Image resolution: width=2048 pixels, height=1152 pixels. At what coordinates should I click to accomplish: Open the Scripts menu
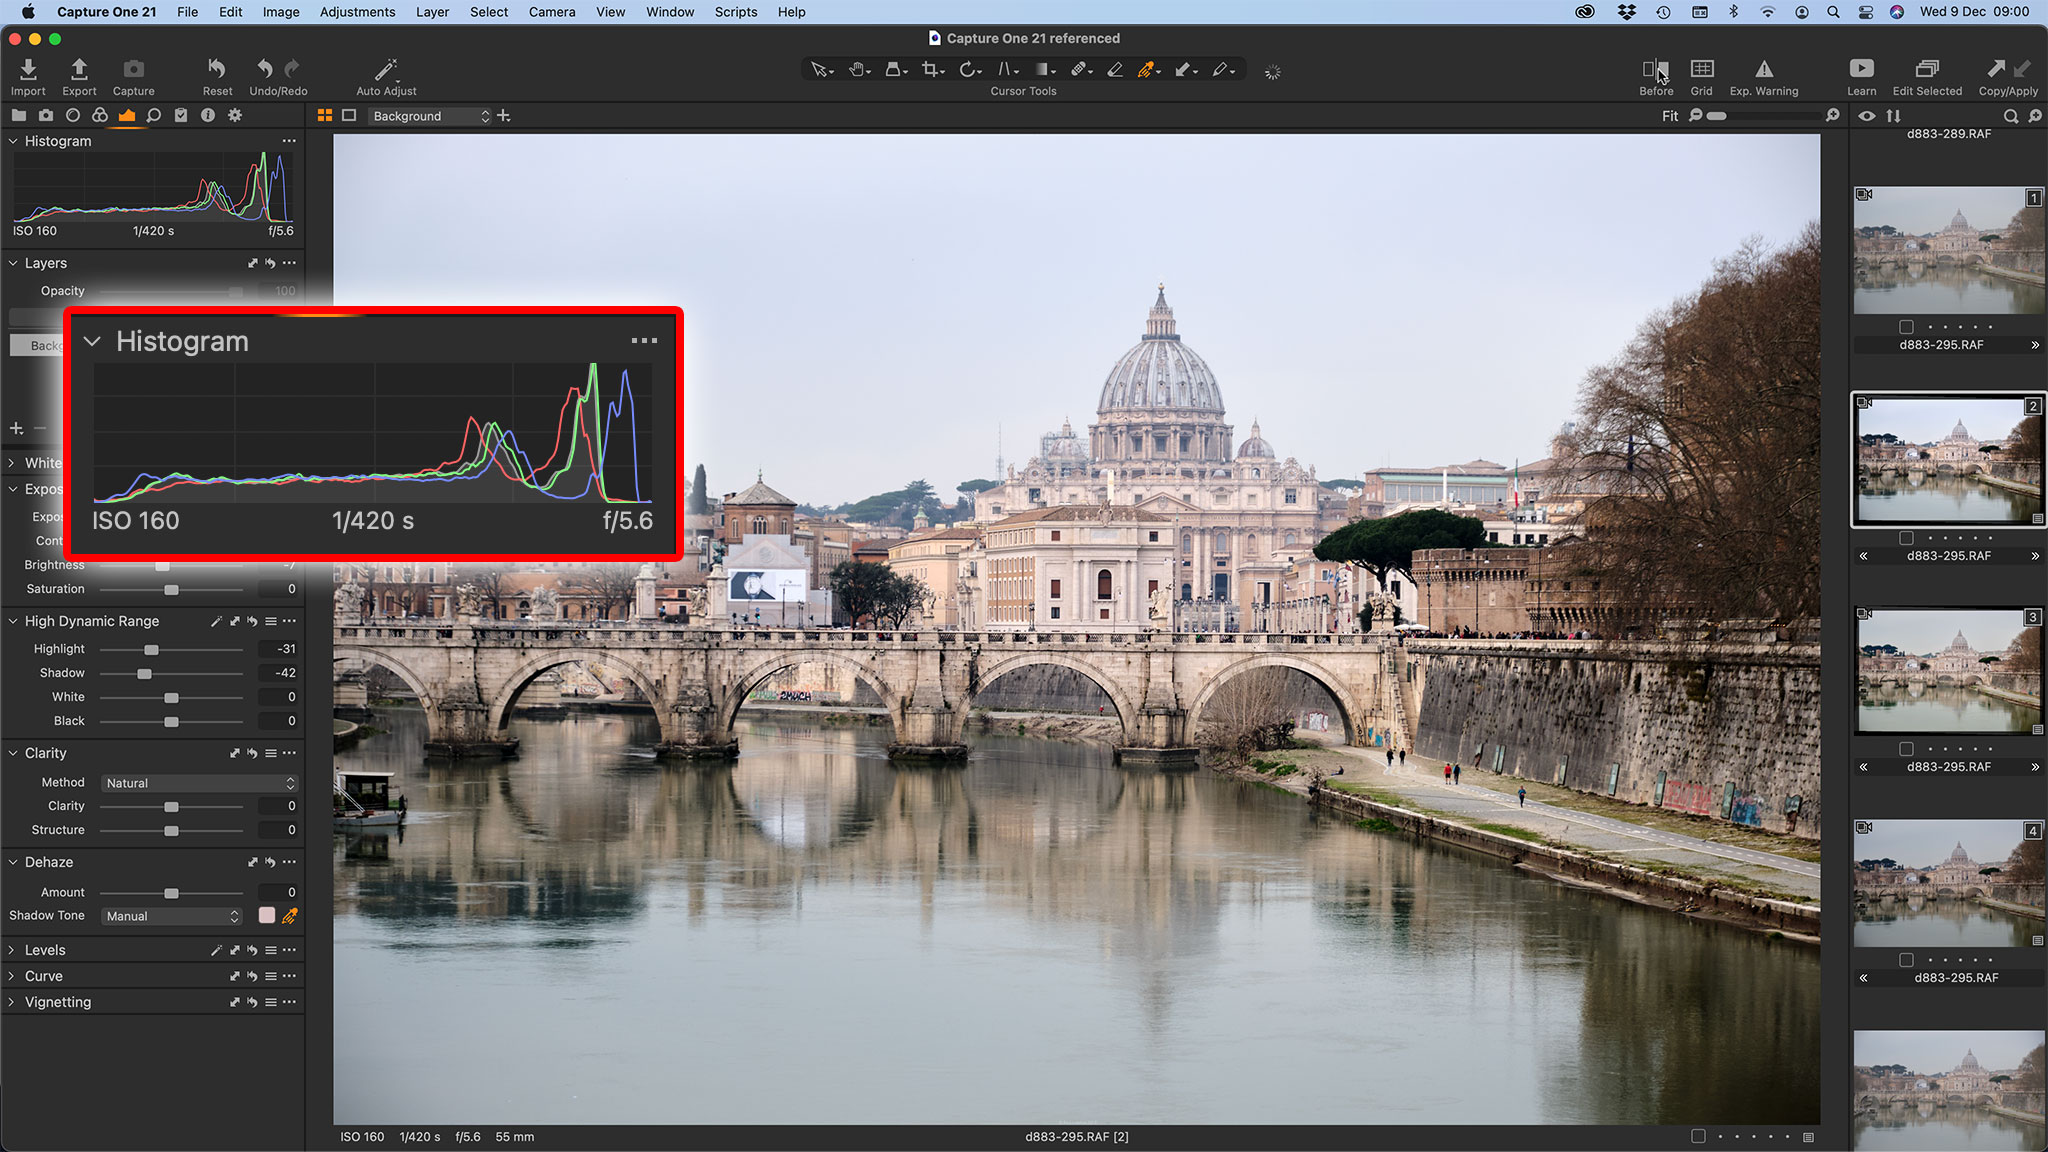point(736,12)
